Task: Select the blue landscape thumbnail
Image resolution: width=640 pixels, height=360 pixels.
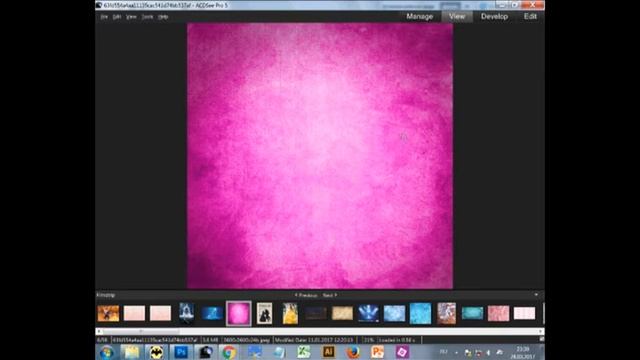Action: pyautogui.click(x=212, y=313)
